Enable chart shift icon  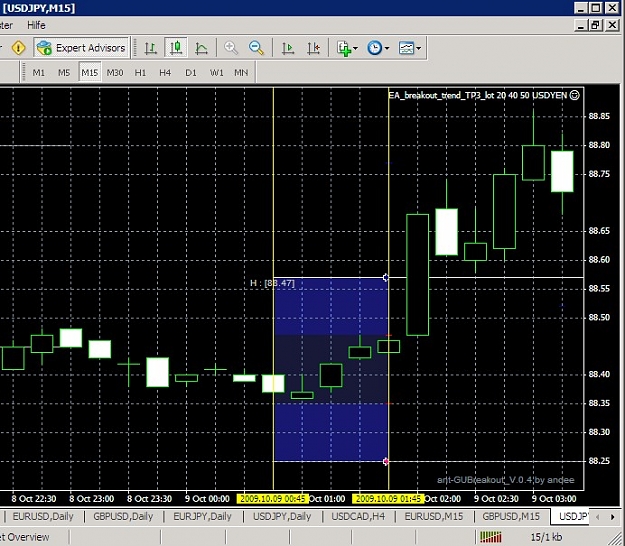[314, 48]
